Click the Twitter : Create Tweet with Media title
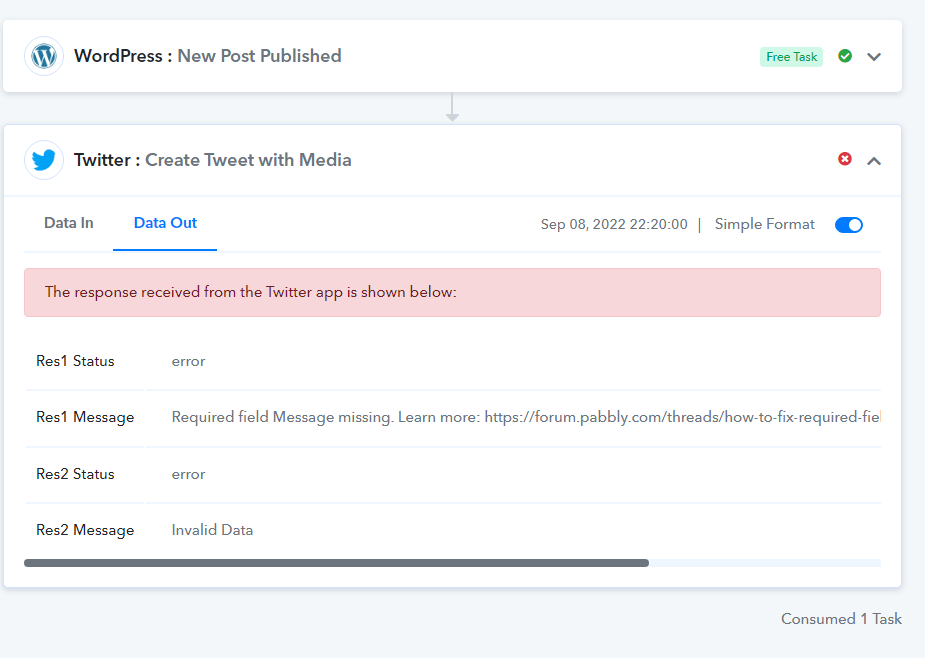Screen dimensions: 925x658 [212, 160]
